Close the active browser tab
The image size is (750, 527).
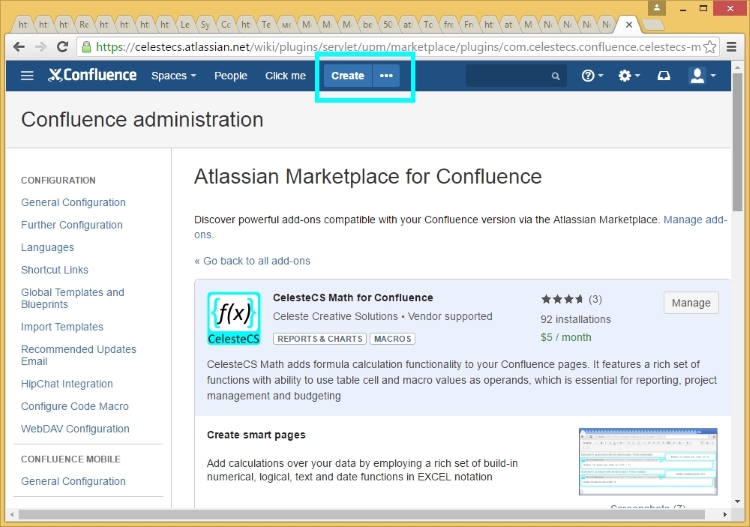pyautogui.click(x=629, y=24)
